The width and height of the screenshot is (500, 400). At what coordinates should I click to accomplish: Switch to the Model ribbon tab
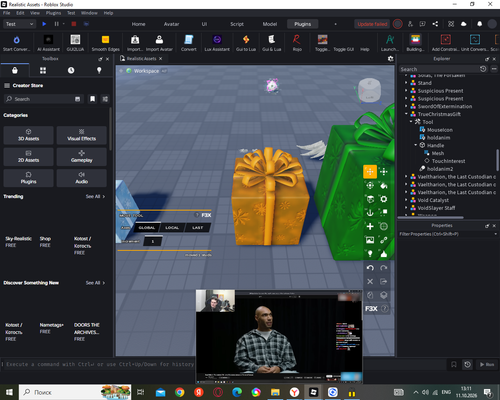click(270, 24)
